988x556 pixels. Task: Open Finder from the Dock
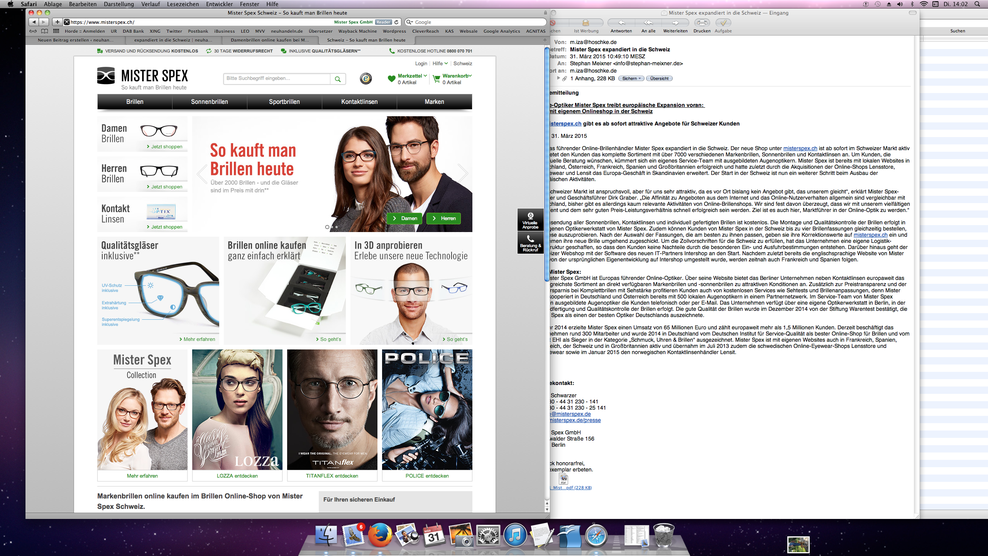coord(326,535)
